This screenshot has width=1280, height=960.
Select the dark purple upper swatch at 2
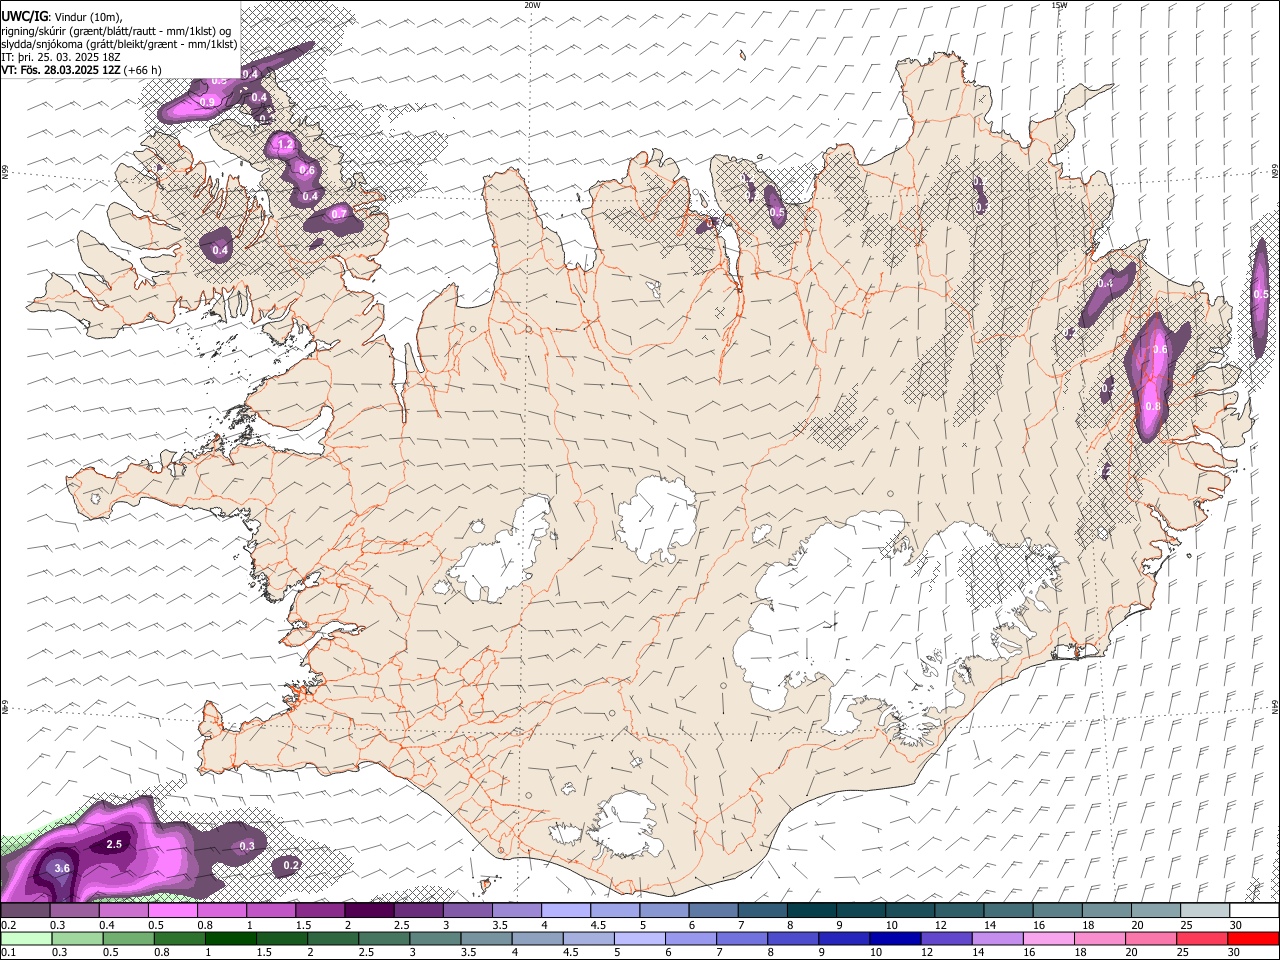369,911
